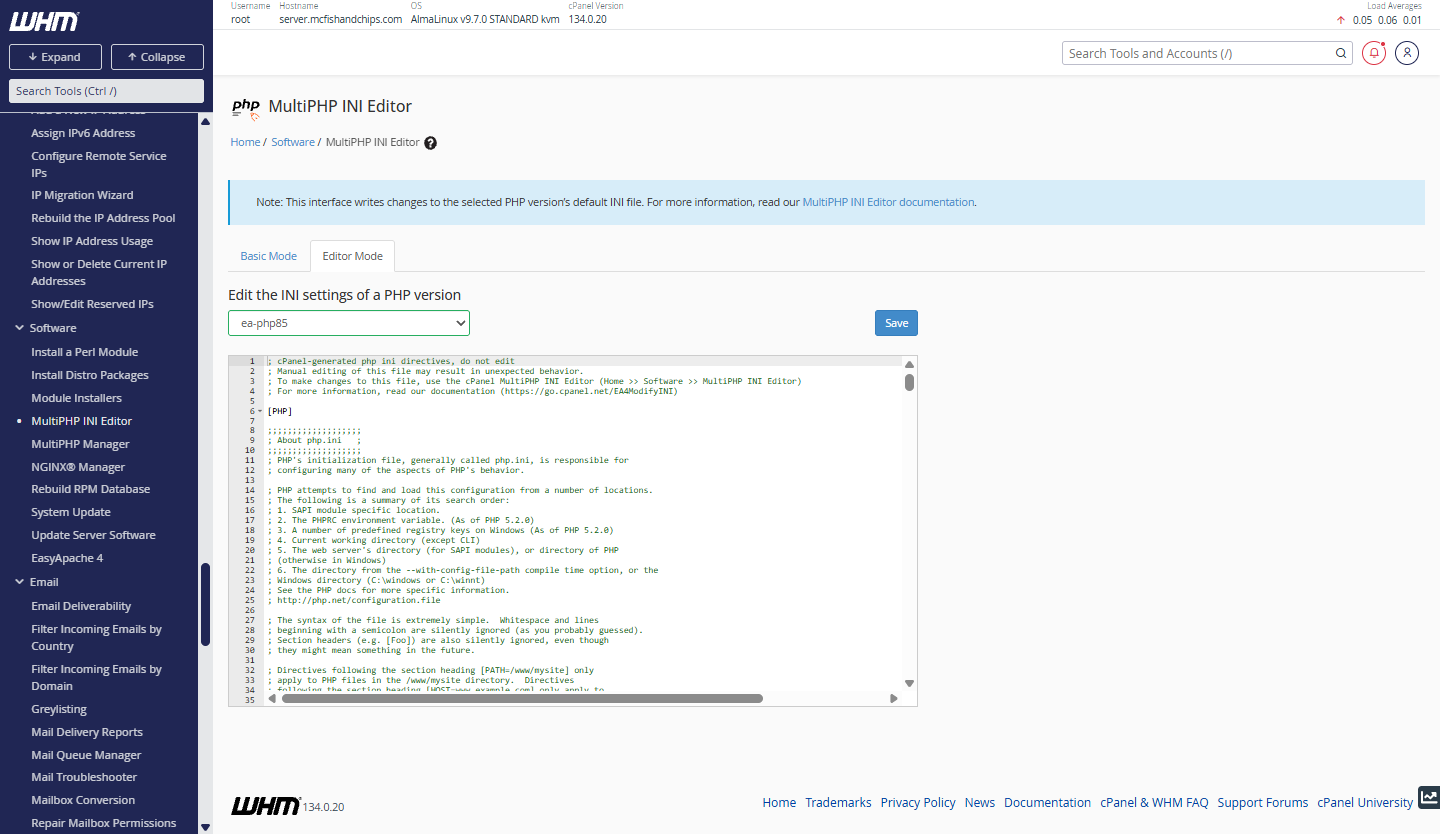The height and width of the screenshot is (834, 1440).
Task: Fold the [PHP] section at line 6
Action: point(260,411)
